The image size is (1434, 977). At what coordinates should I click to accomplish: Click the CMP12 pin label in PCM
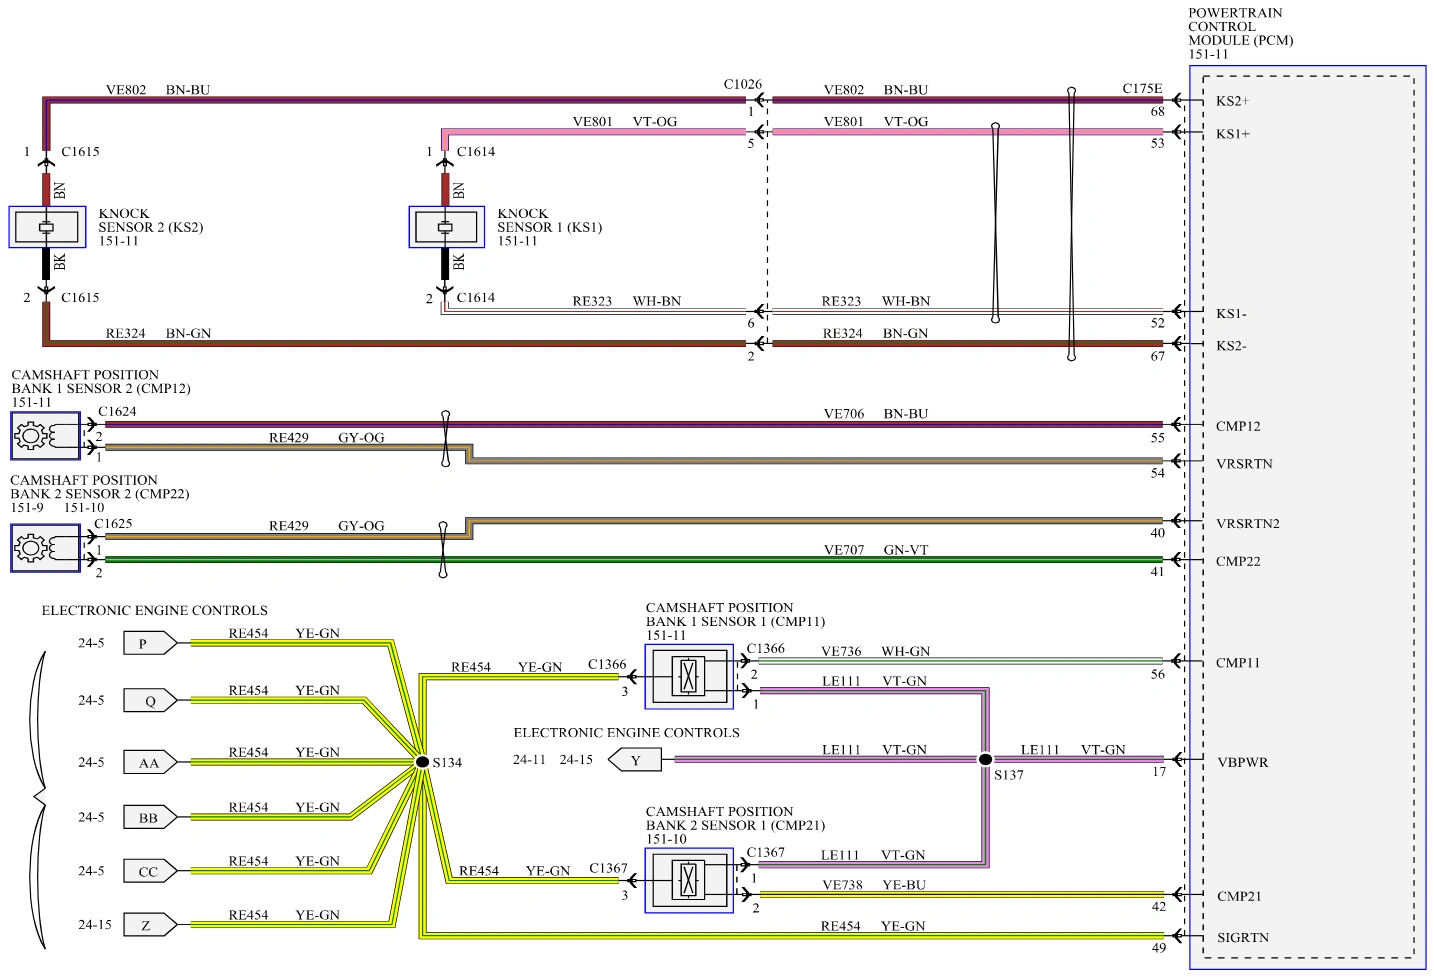pos(1238,426)
